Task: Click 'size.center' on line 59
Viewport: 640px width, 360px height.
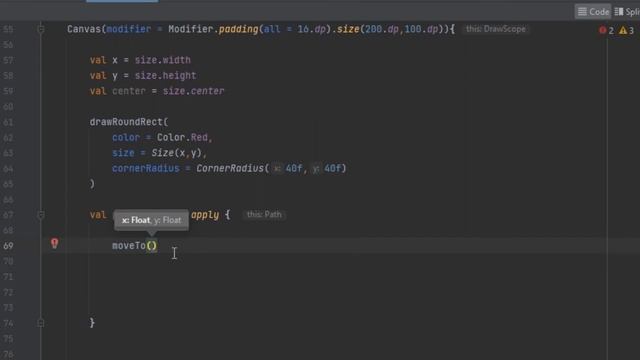Action: pos(193,91)
